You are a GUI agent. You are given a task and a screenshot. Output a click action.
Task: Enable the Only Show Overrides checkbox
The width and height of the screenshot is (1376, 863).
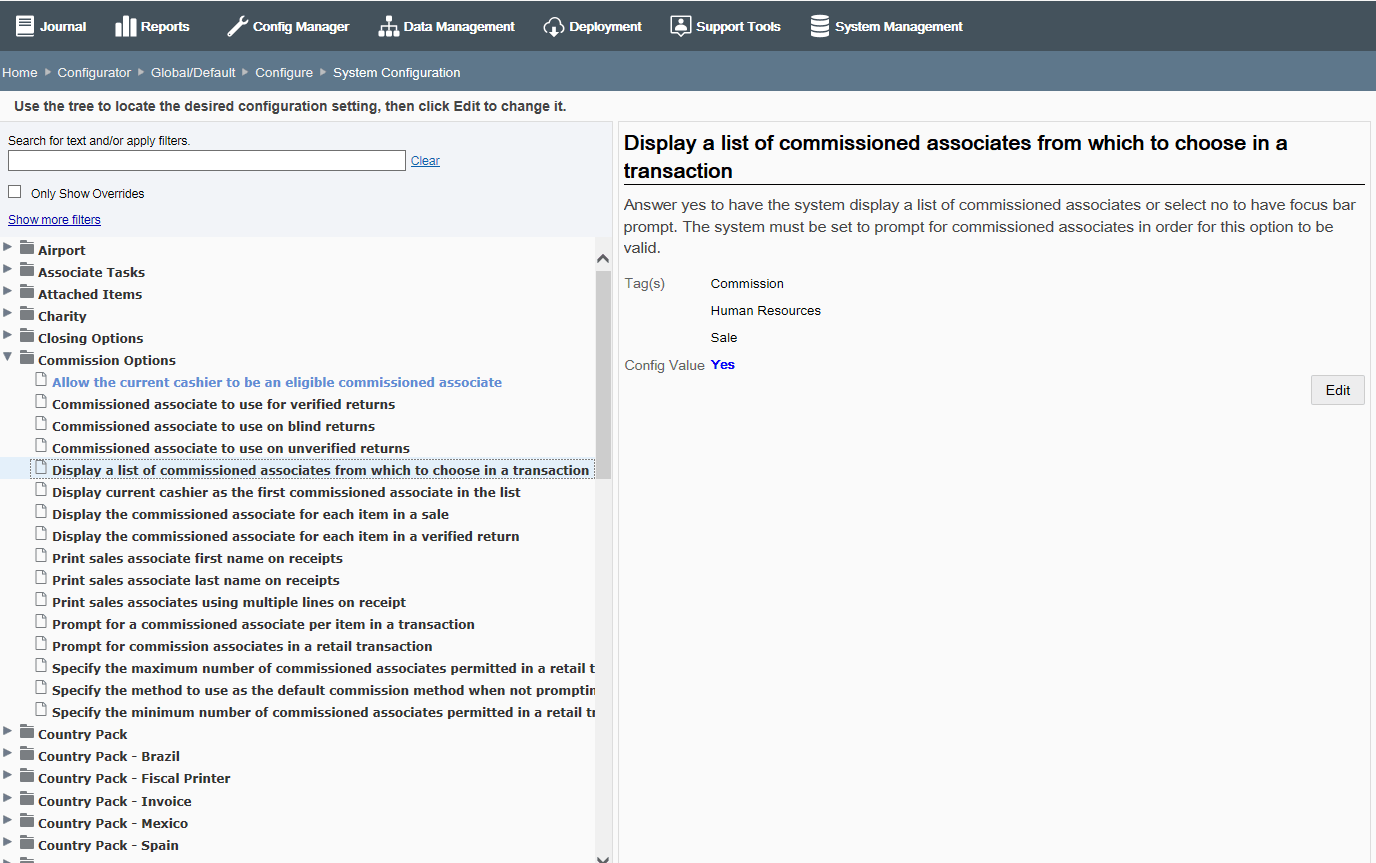(14, 192)
